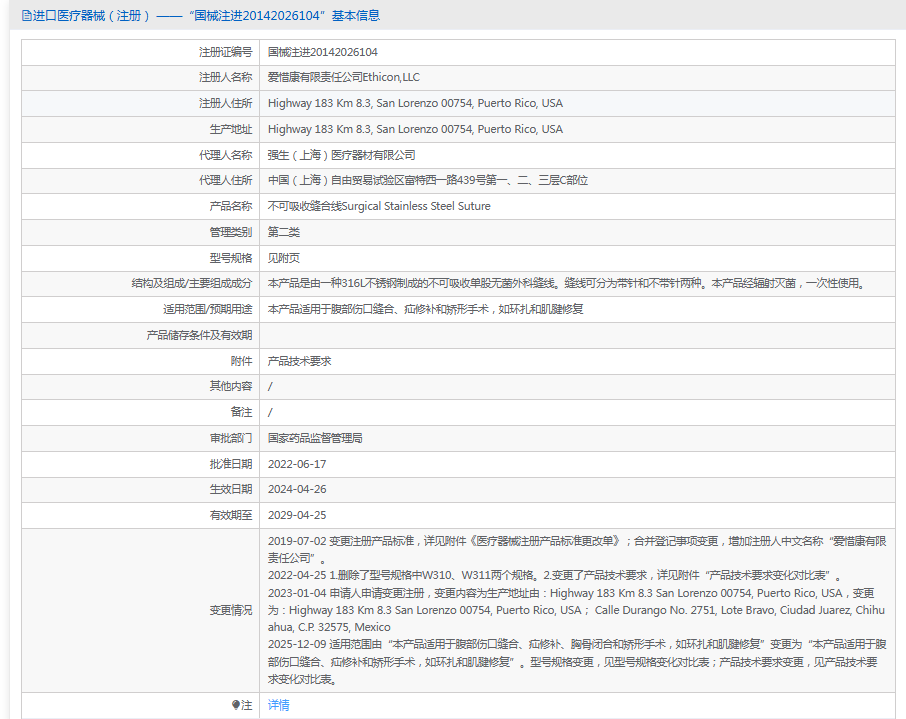Image resolution: width=906 pixels, height=719 pixels.
Task: Click the 注册人住所 label
Action: click(x=225, y=103)
